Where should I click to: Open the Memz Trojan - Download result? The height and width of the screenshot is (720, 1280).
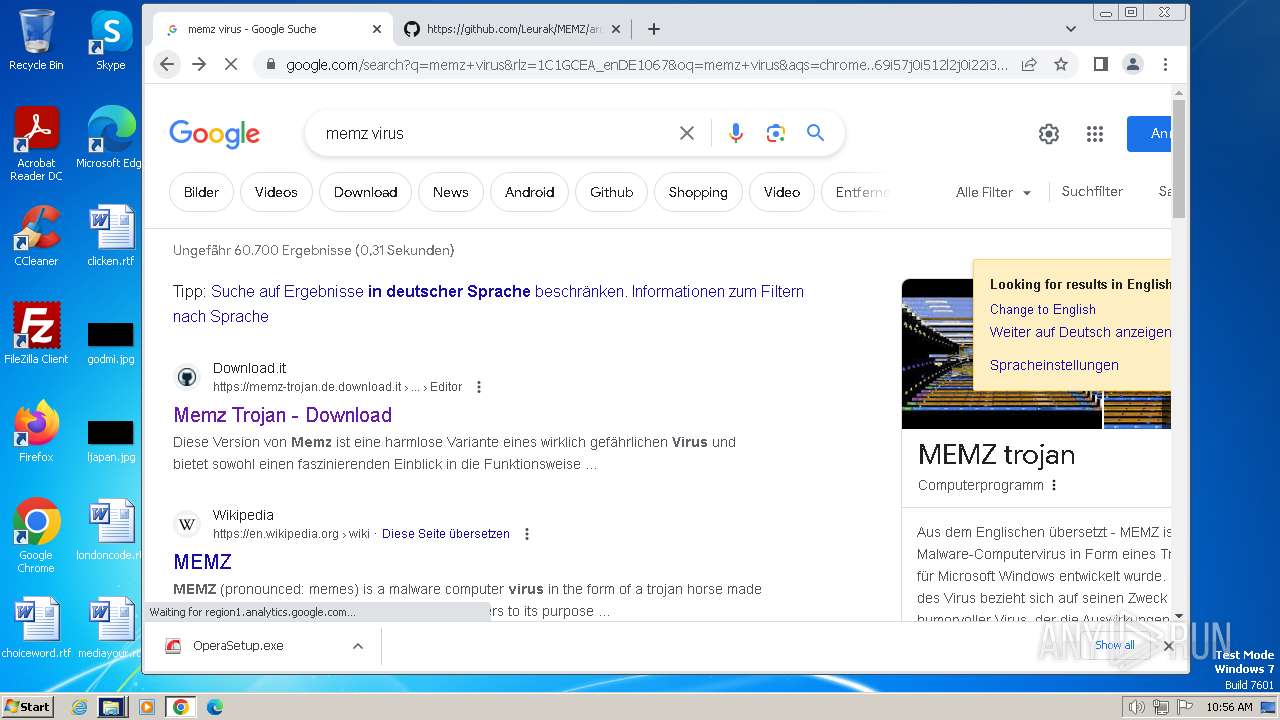click(282, 415)
